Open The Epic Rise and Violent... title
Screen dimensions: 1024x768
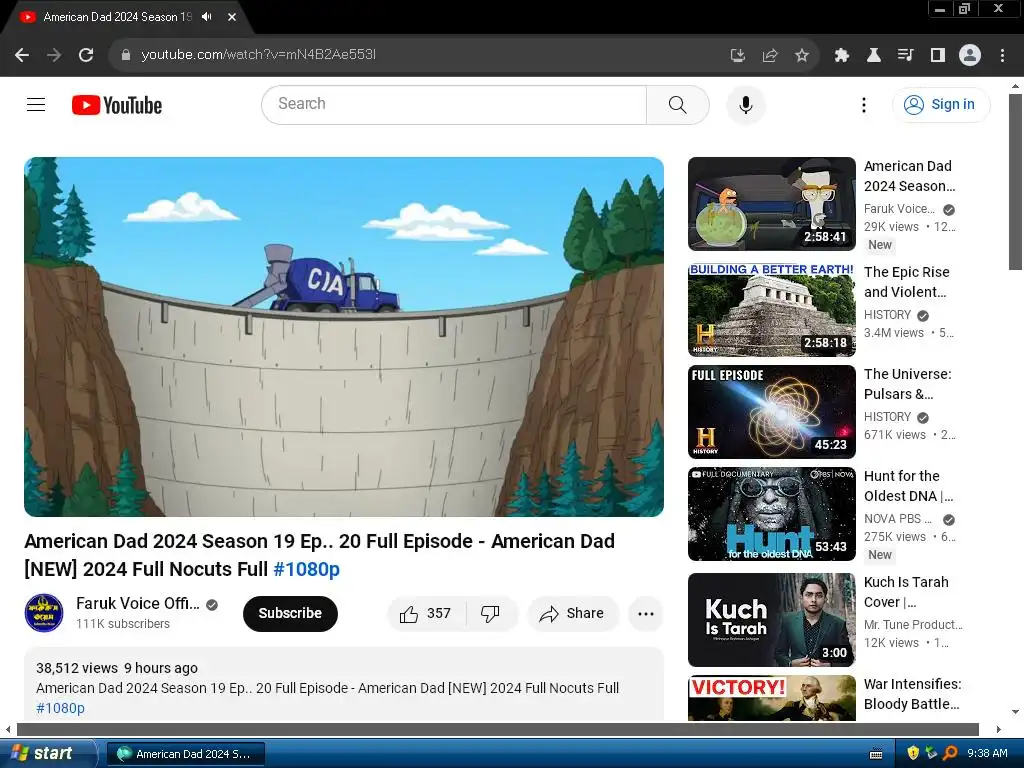(907, 282)
